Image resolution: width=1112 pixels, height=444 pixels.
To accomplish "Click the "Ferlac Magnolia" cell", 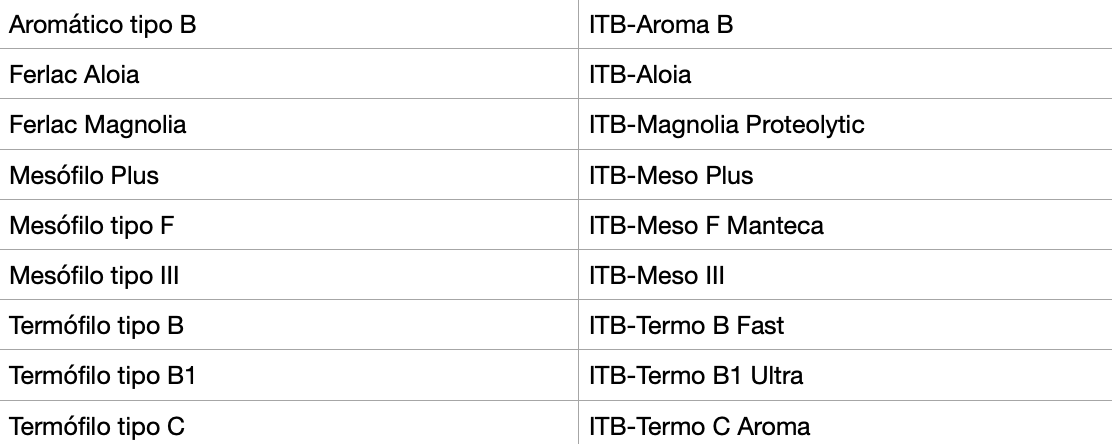I will click(97, 125).
